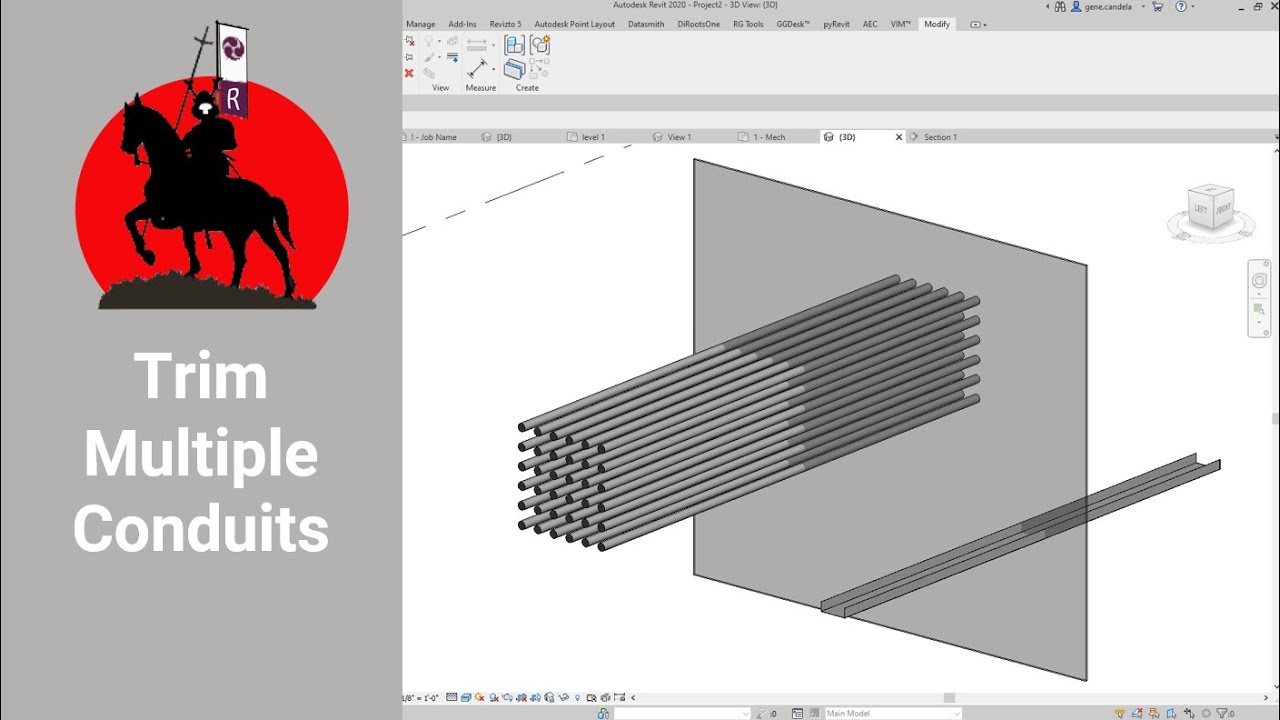Click the workset binoculars icon in status bar
1280x720 pixels.
tap(603, 713)
